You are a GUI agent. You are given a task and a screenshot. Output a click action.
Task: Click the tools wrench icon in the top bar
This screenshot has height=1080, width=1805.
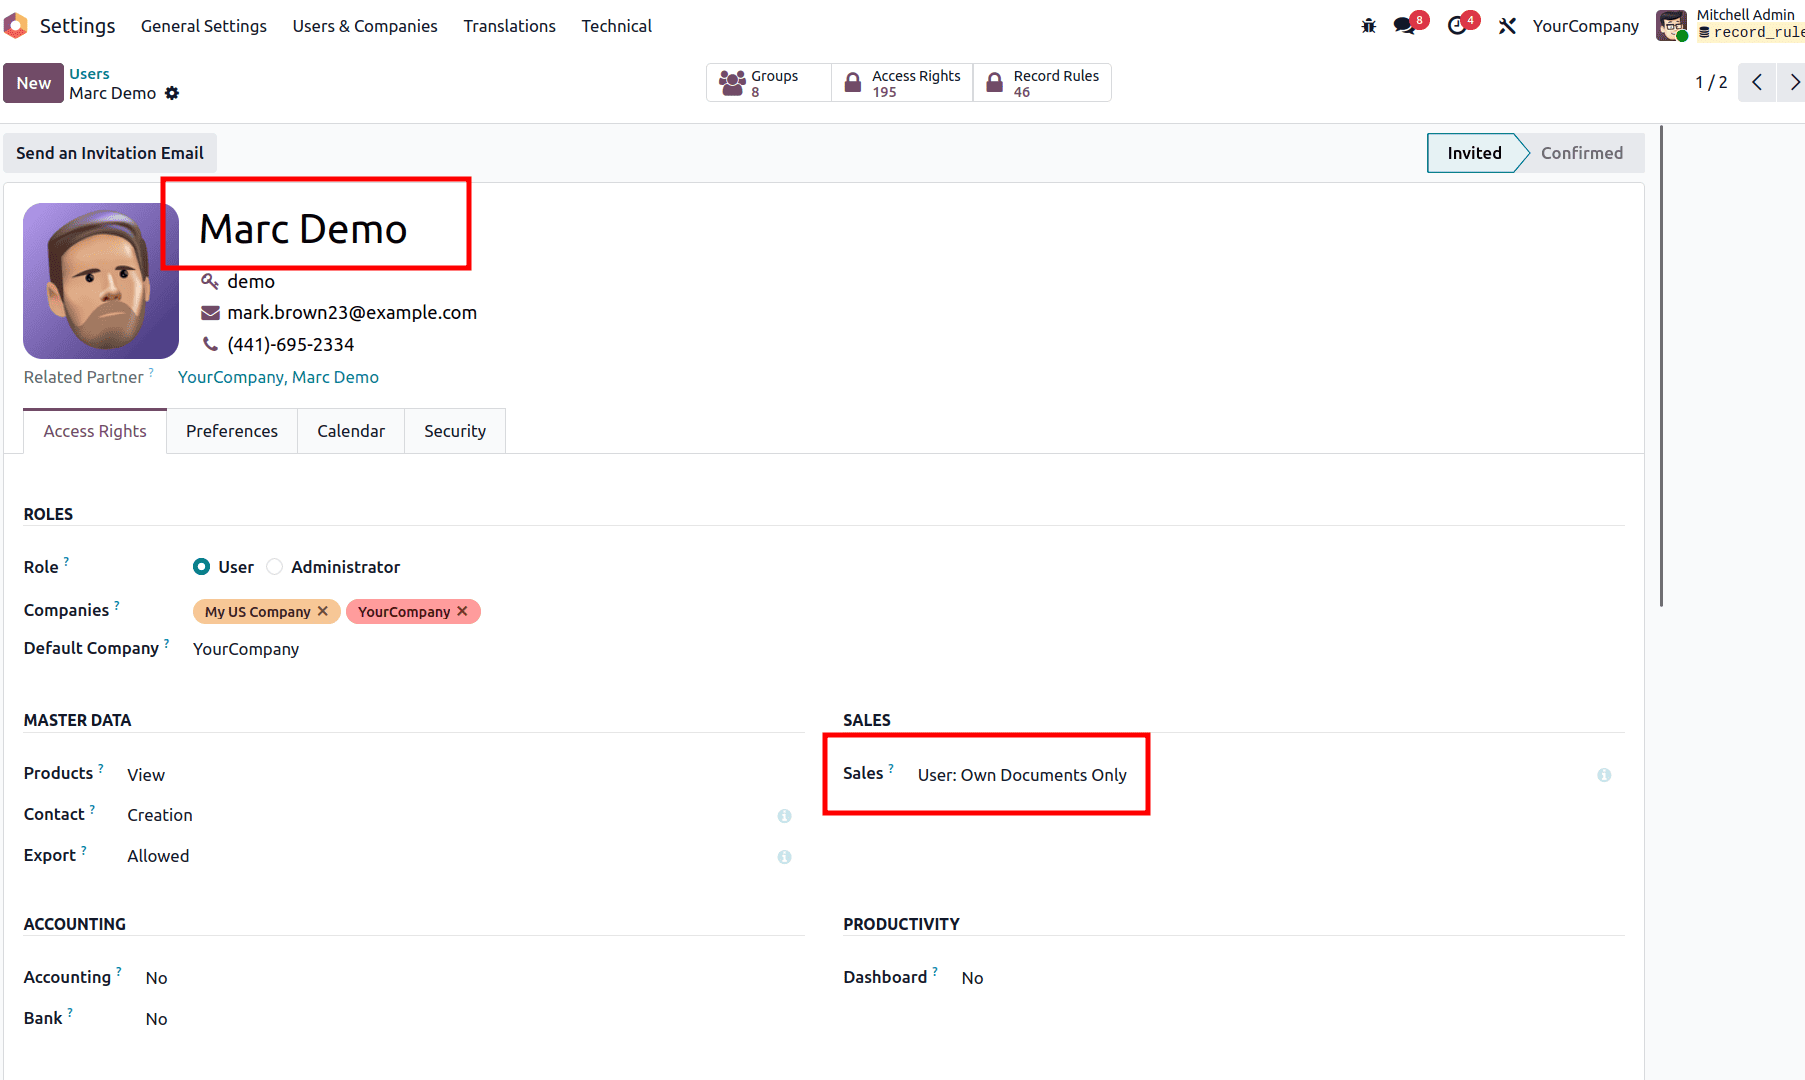click(1507, 26)
